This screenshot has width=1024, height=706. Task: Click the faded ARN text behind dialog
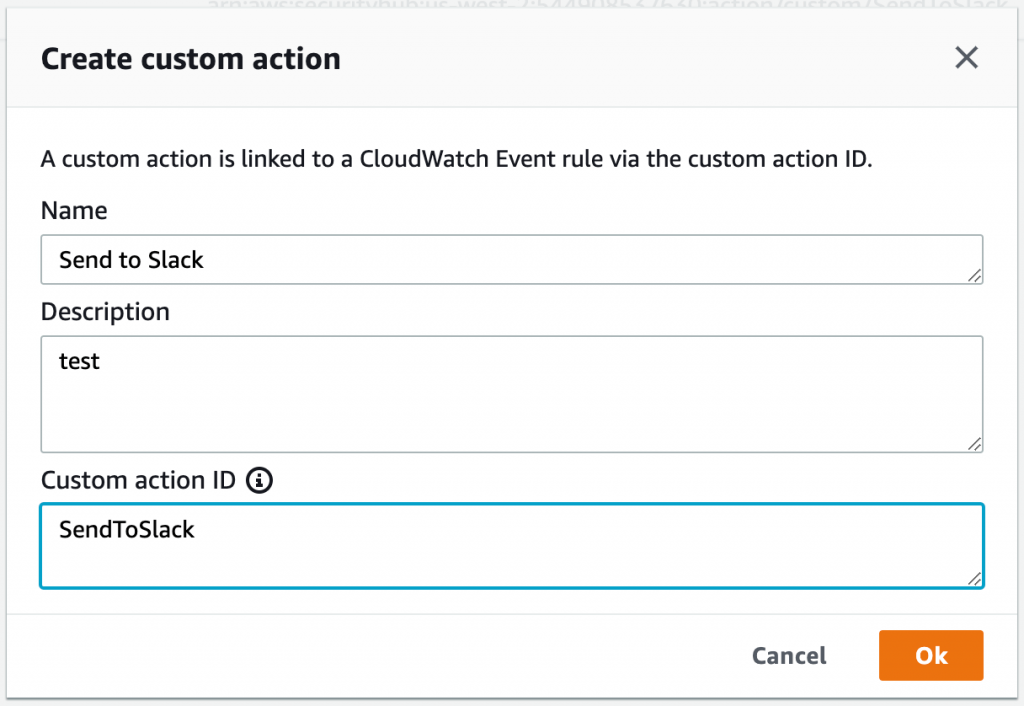607,5
